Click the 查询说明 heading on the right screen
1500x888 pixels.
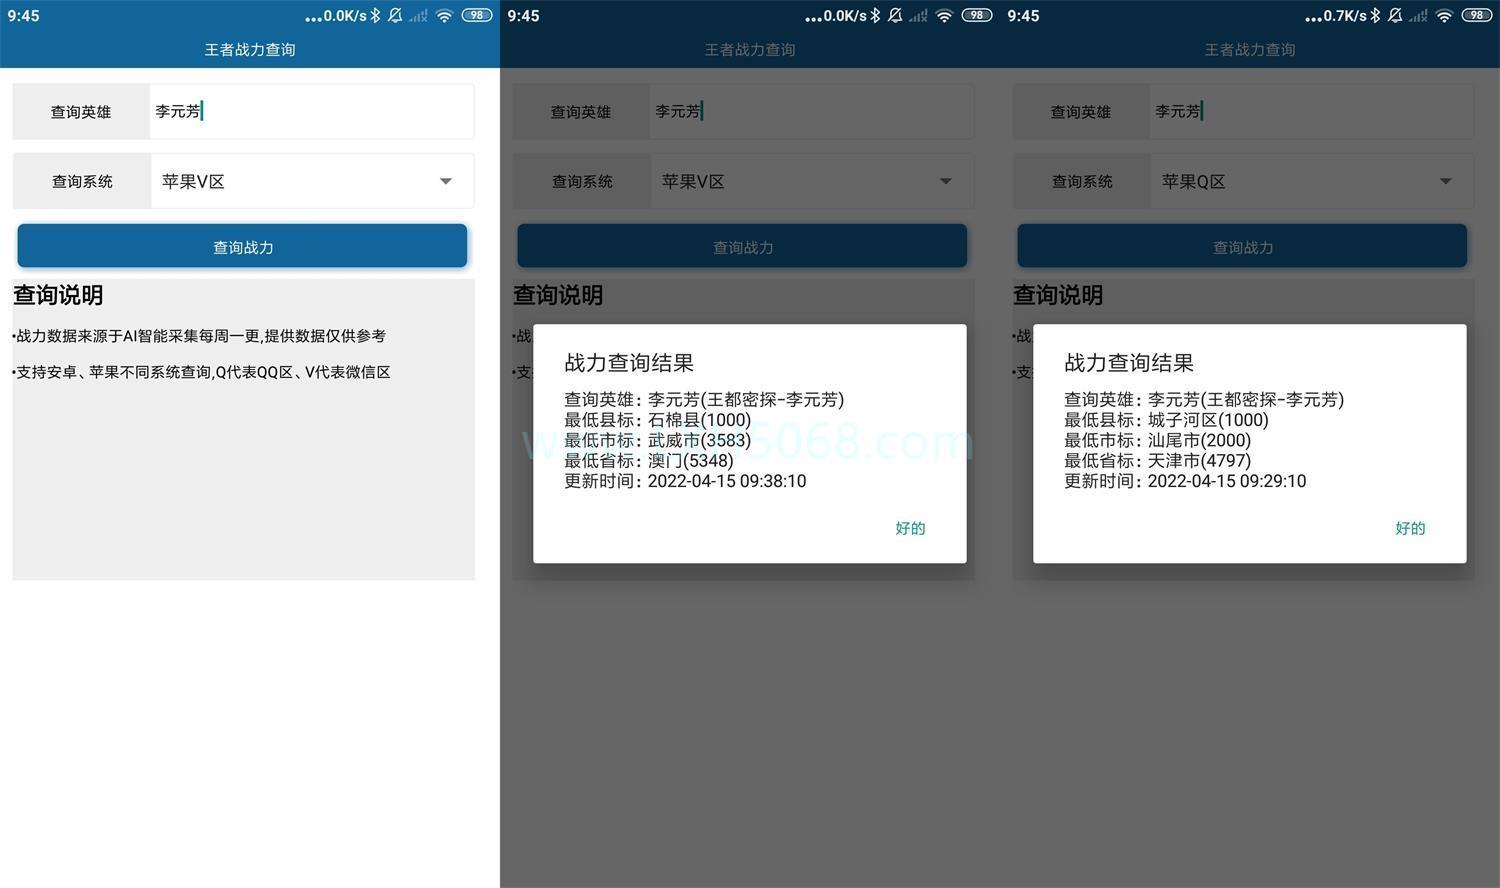pos(1058,295)
